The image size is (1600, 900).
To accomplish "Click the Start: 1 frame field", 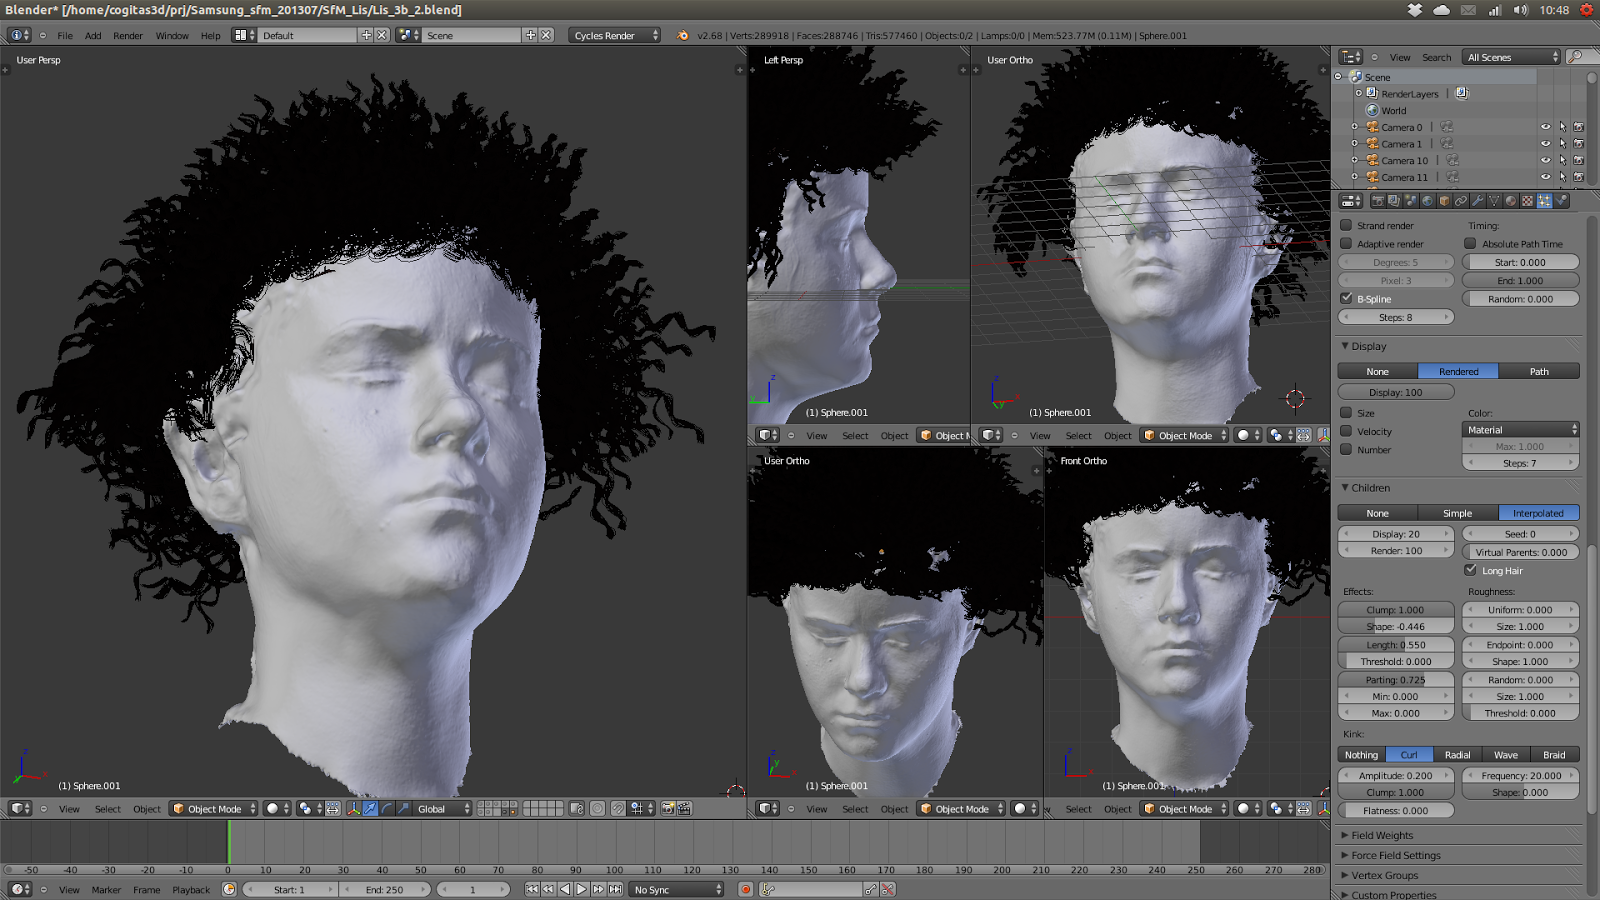I will coord(290,889).
